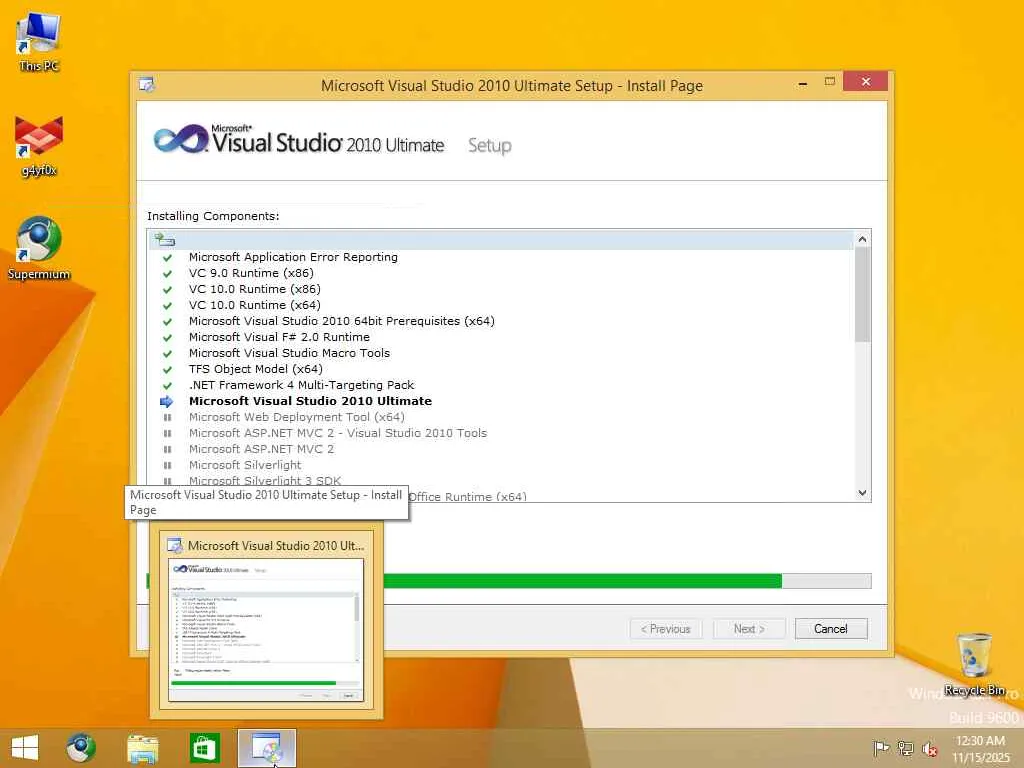
Task: Click the muted volume tray icon
Action: 929,749
